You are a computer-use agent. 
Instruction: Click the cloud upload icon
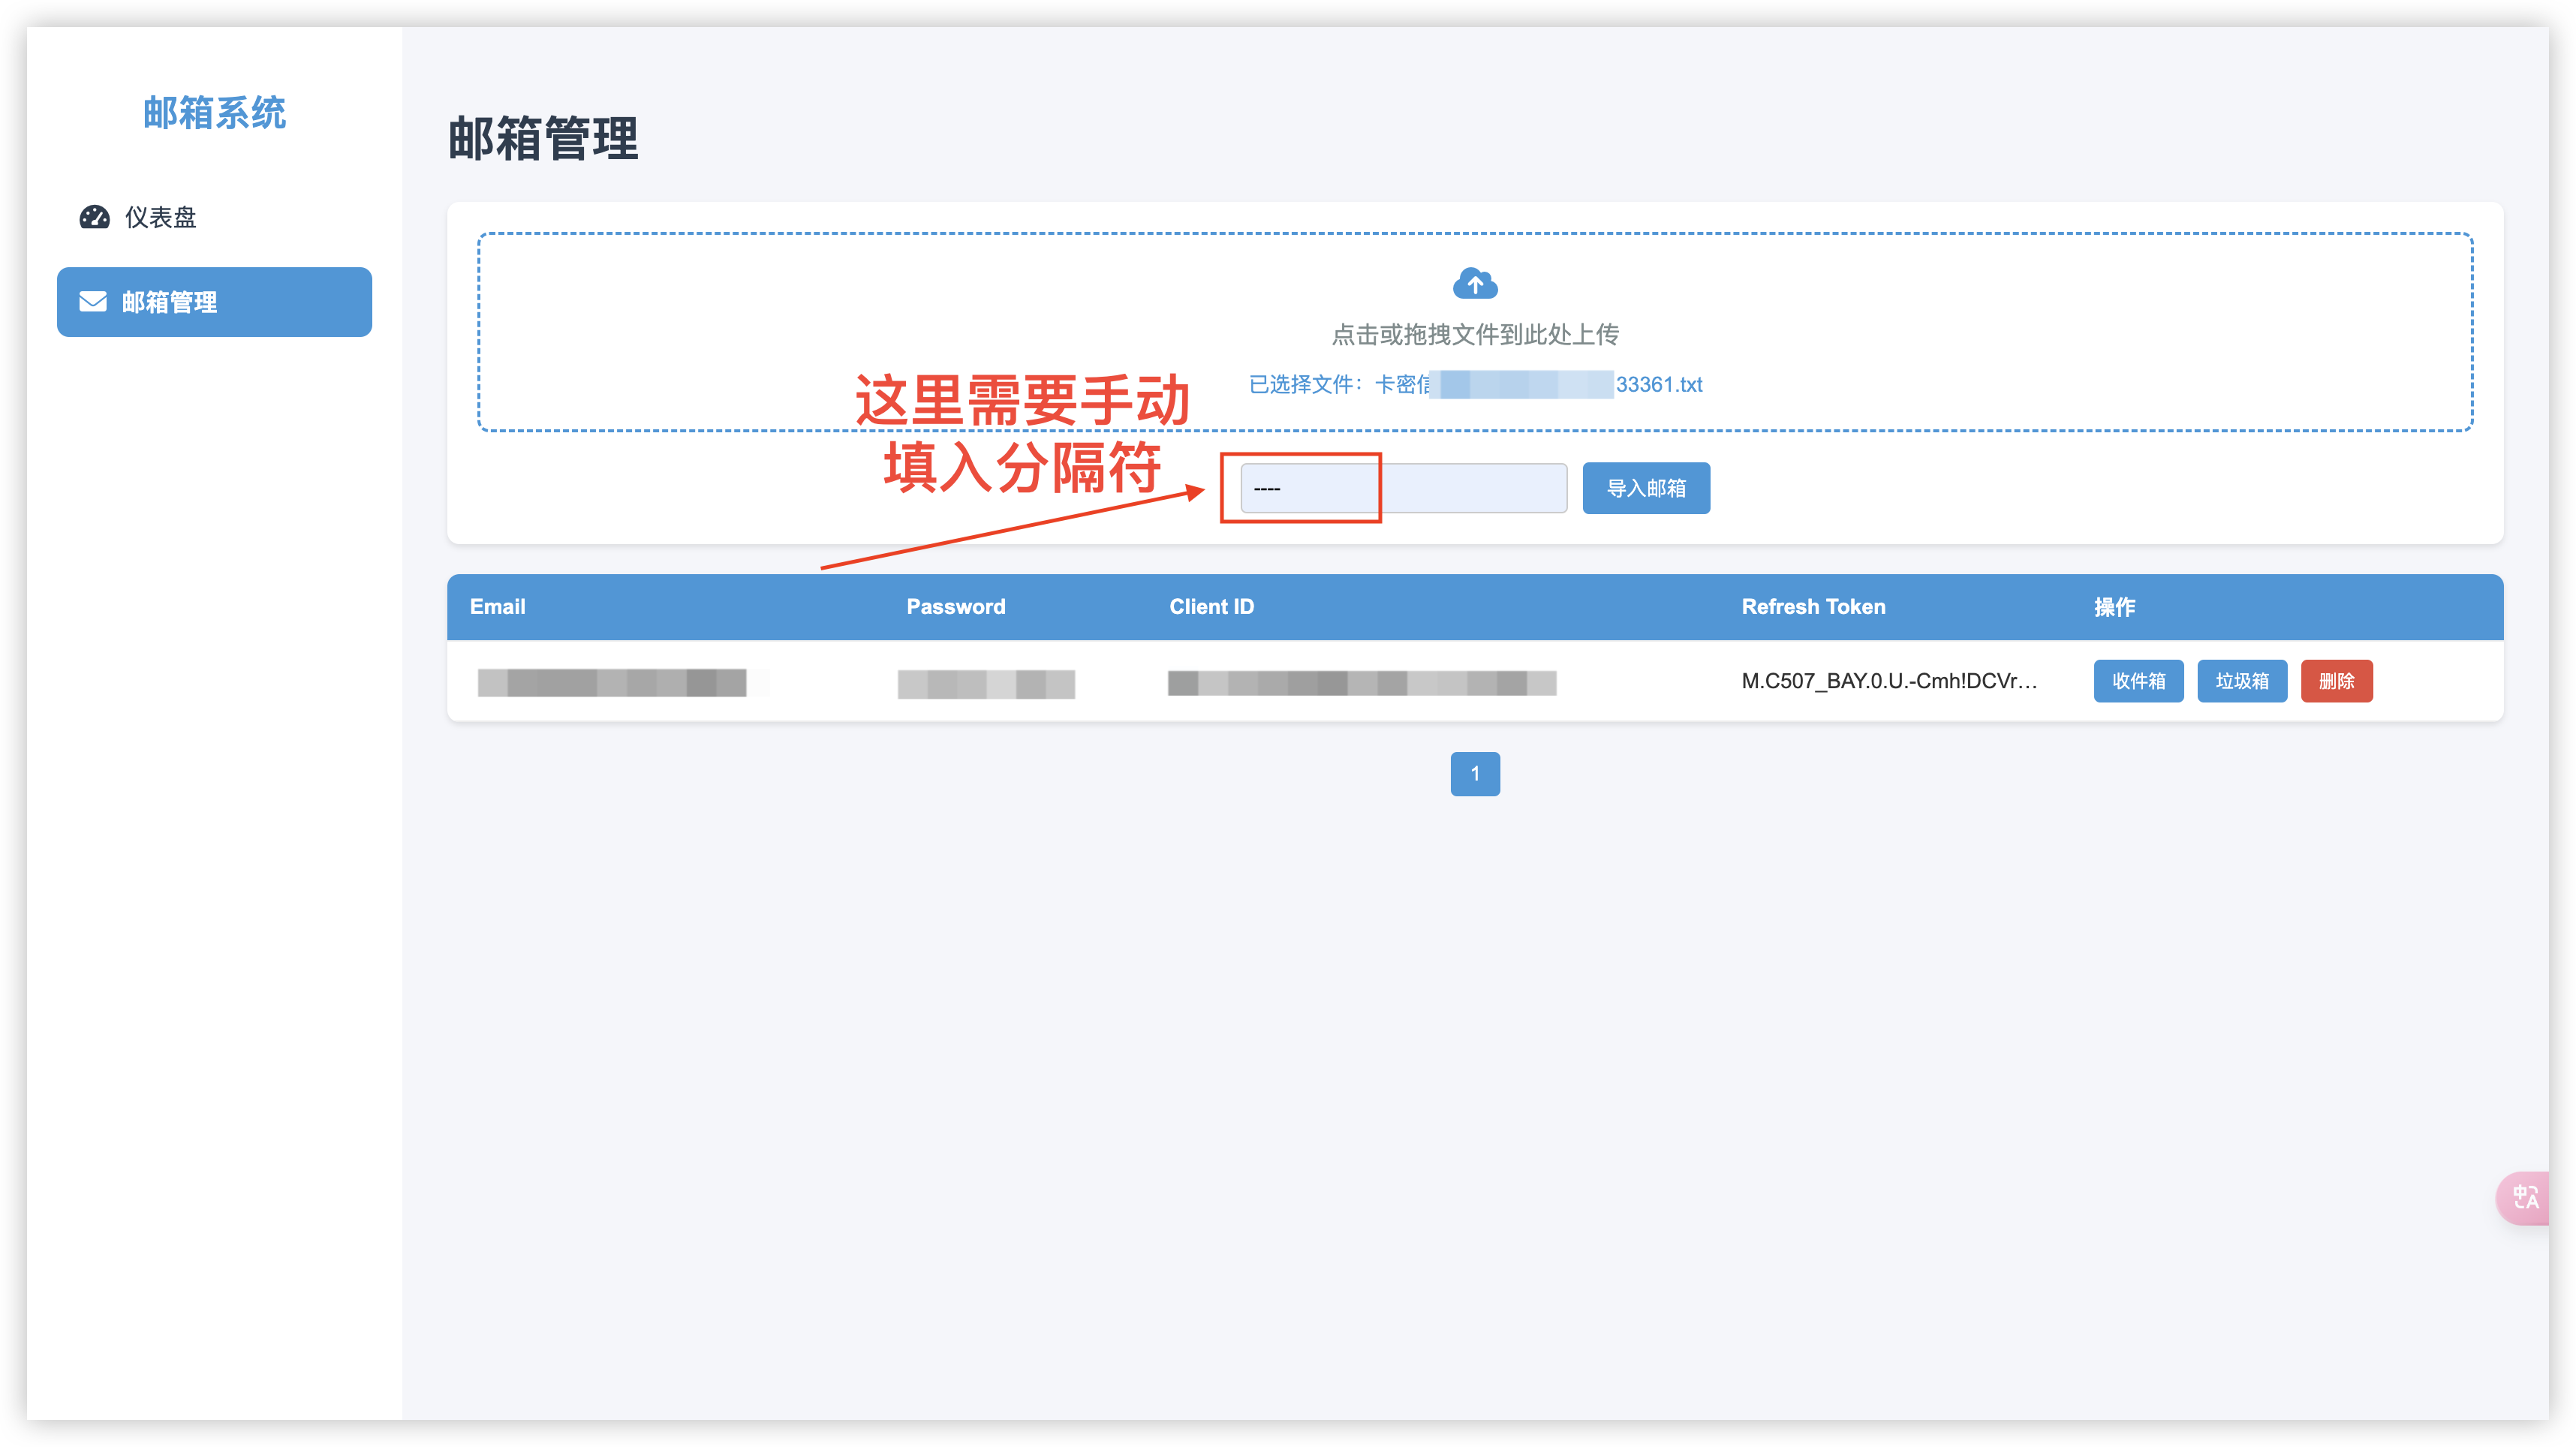[1474, 284]
